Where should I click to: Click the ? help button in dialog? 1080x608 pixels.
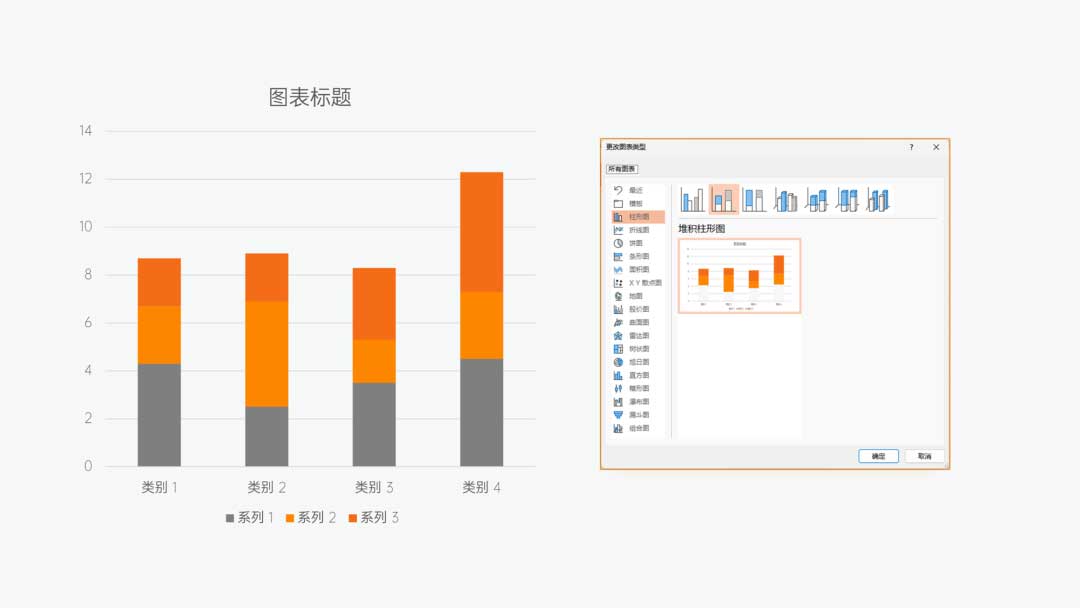point(911,147)
